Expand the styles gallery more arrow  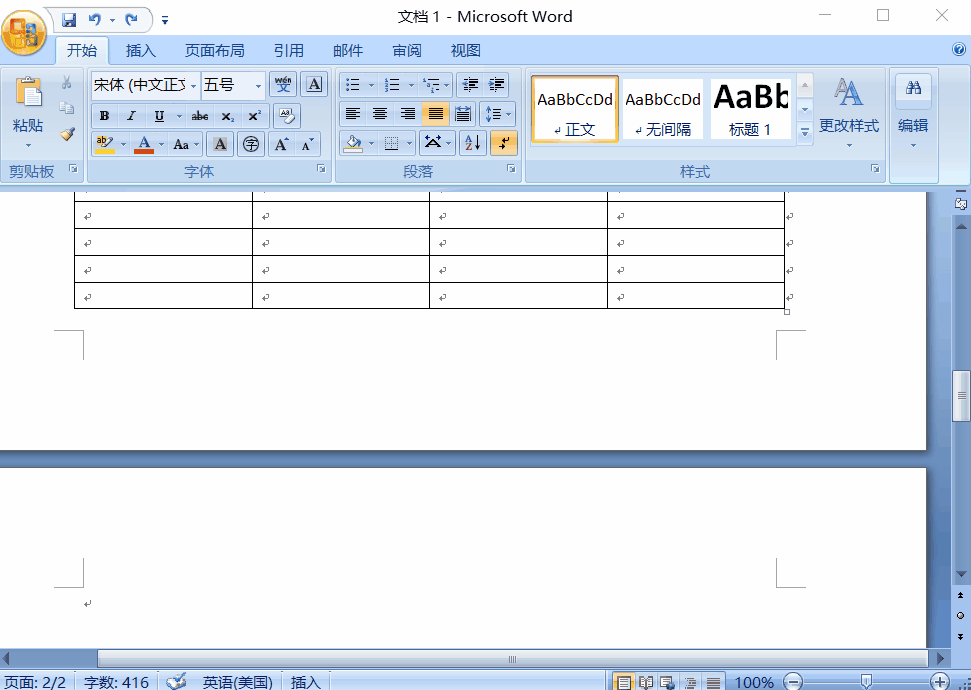tap(804, 131)
